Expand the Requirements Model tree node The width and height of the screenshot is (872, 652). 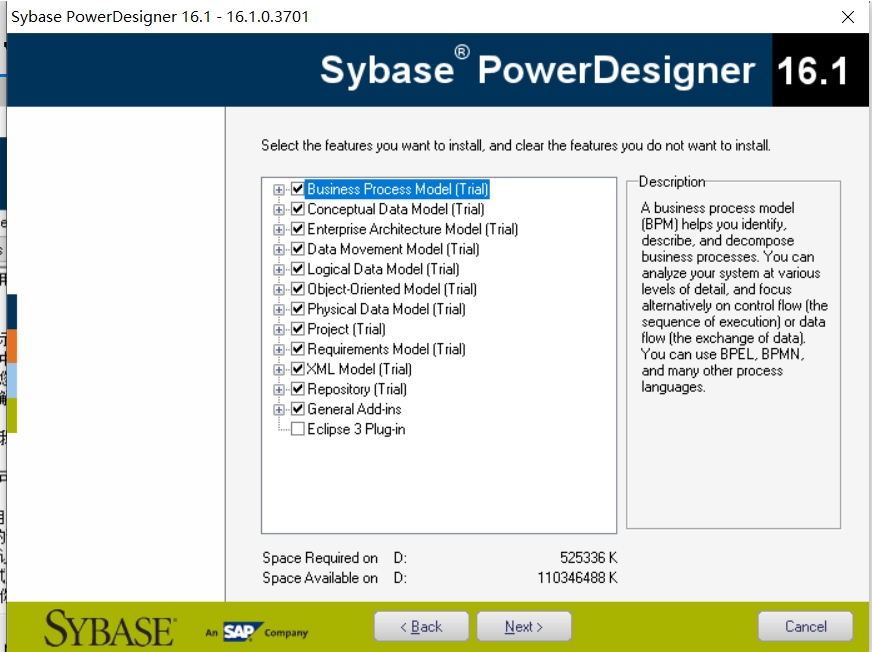tap(281, 348)
